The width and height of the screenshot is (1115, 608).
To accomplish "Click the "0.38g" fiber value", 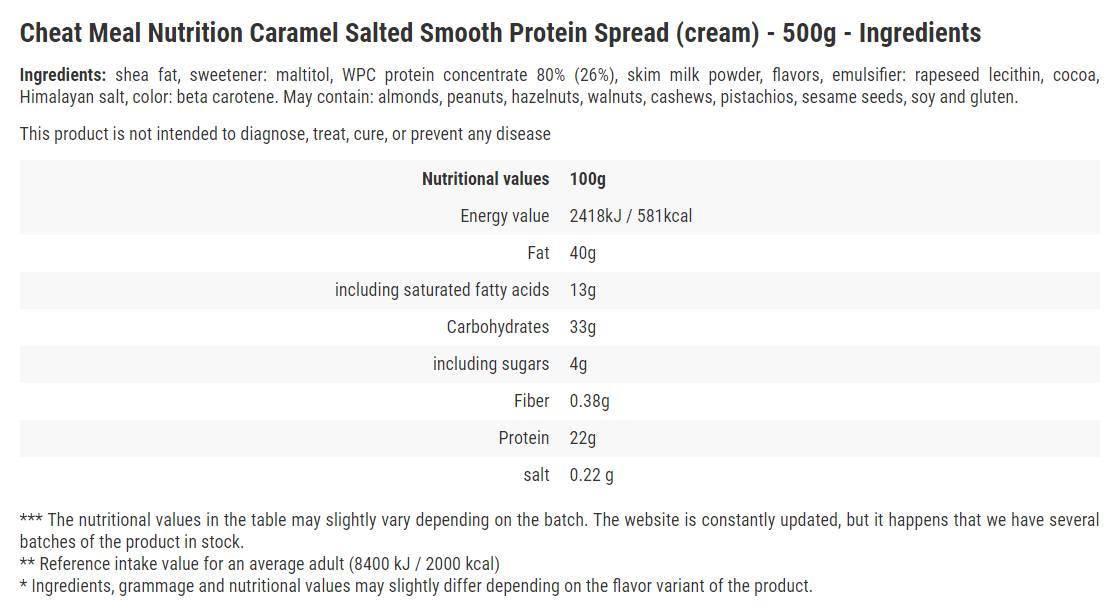I will tap(589, 401).
